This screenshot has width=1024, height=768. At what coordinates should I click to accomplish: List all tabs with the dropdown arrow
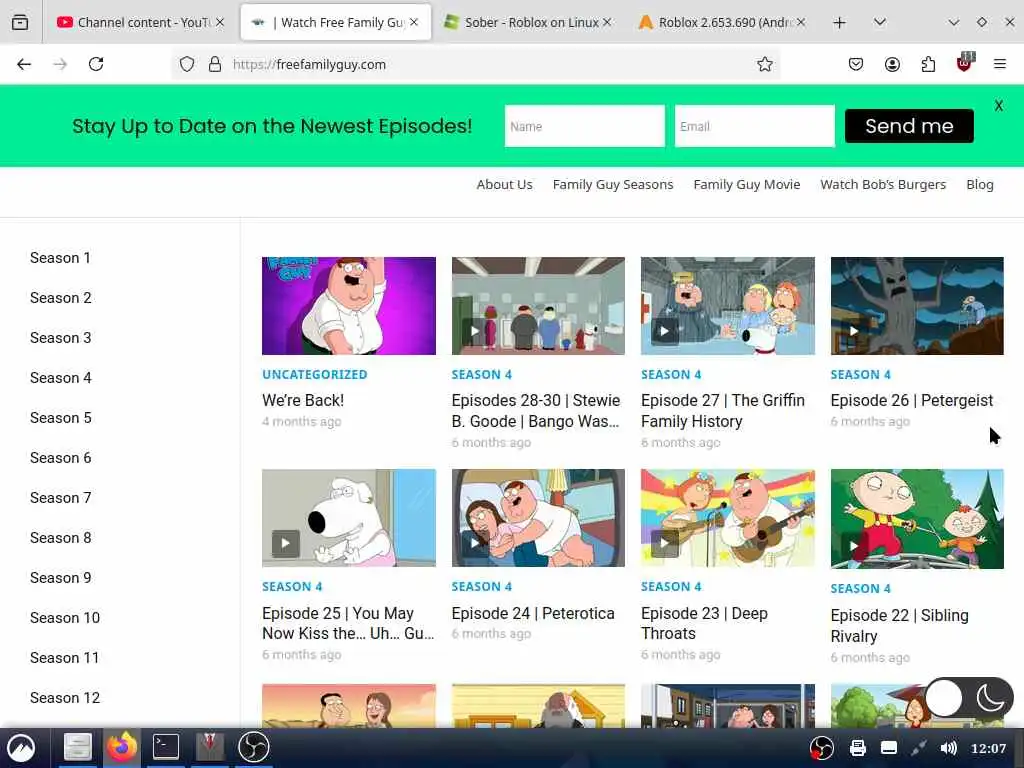pos(880,22)
